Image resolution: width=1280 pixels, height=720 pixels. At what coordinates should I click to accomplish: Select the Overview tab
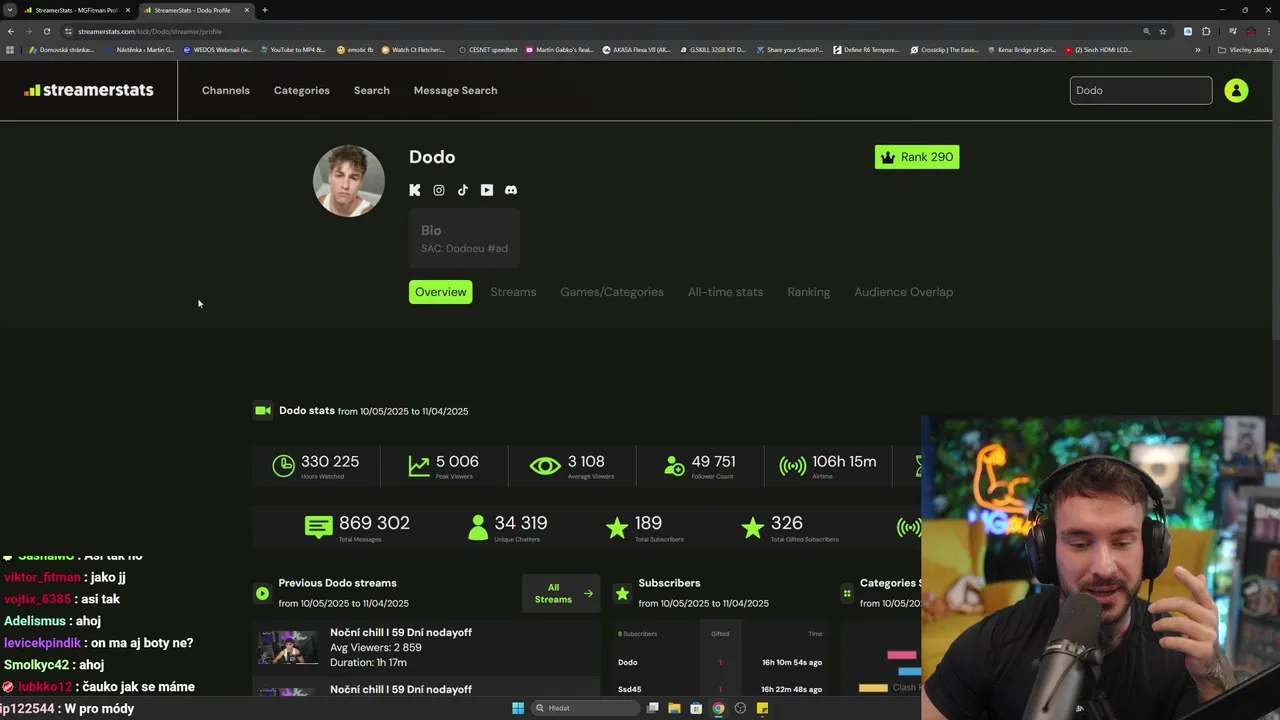click(x=441, y=292)
